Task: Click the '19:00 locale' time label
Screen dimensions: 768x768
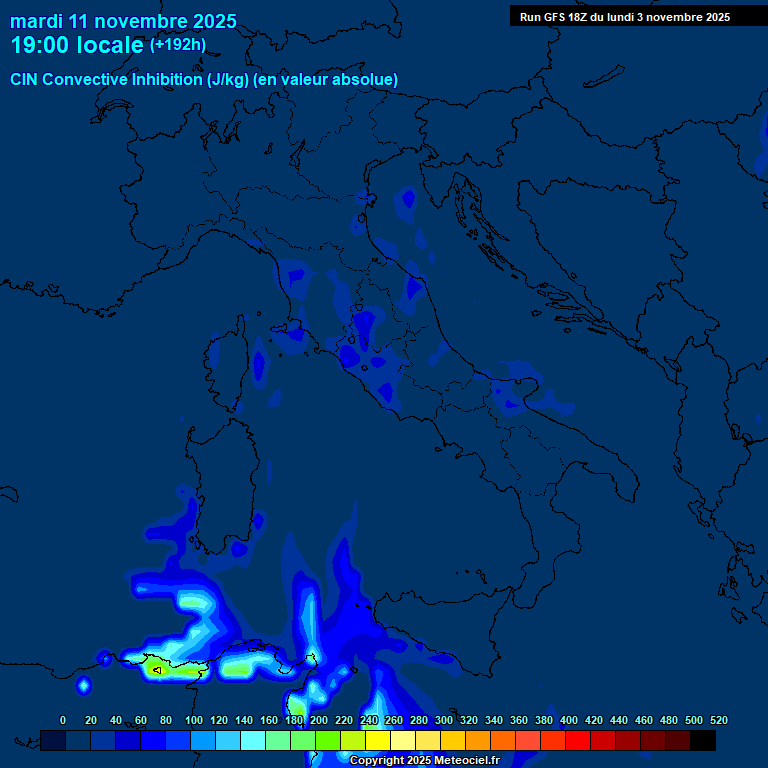Action: coord(77,45)
